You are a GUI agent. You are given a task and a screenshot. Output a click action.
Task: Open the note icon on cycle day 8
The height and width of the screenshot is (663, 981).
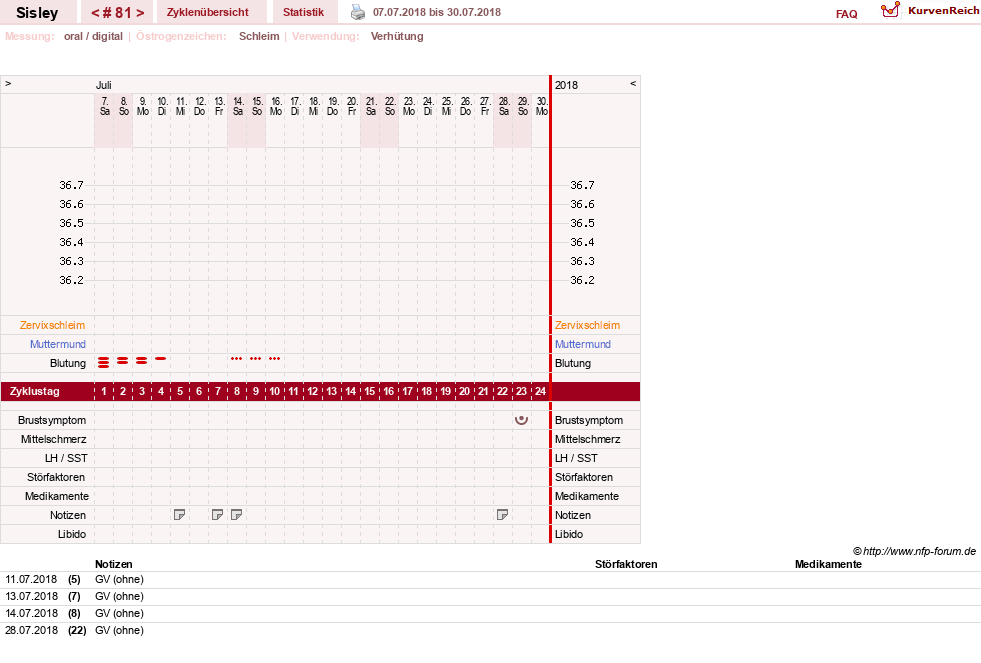[236, 515]
